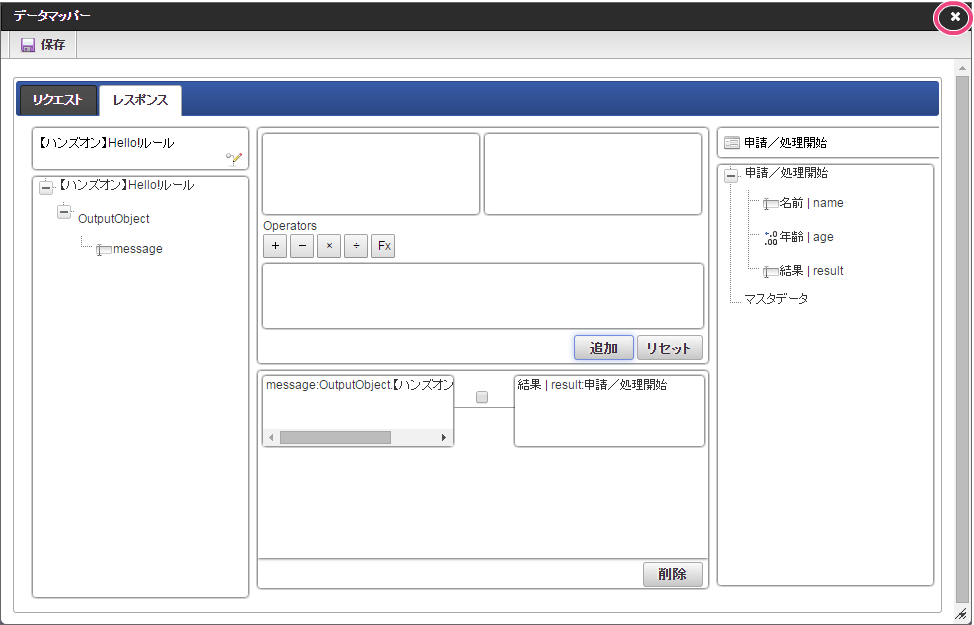Insert the divide operator

[x=356, y=246]
